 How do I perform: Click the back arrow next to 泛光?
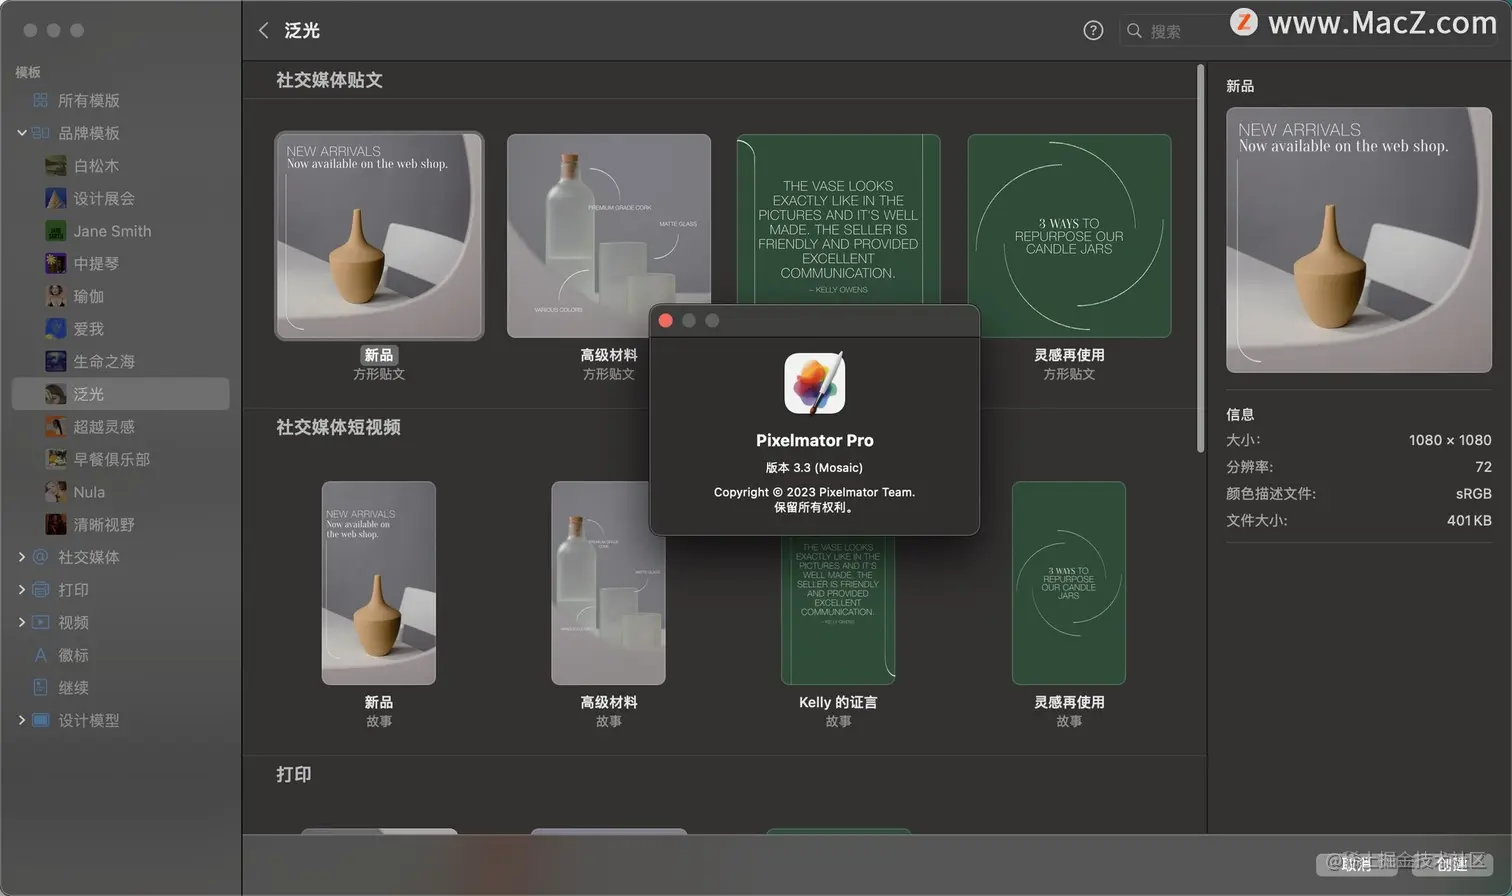[263, 30]
